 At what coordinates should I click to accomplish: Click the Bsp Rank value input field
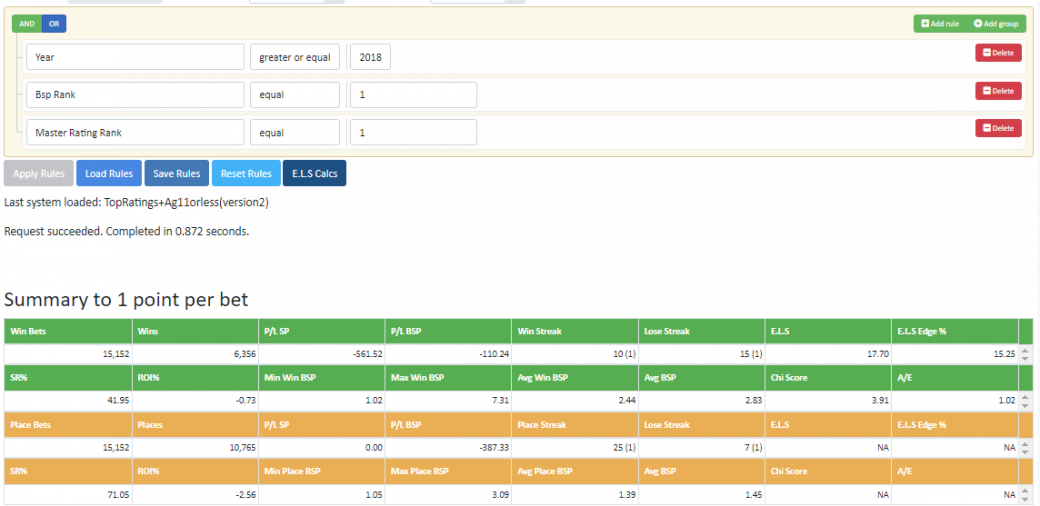coord(413,95)
